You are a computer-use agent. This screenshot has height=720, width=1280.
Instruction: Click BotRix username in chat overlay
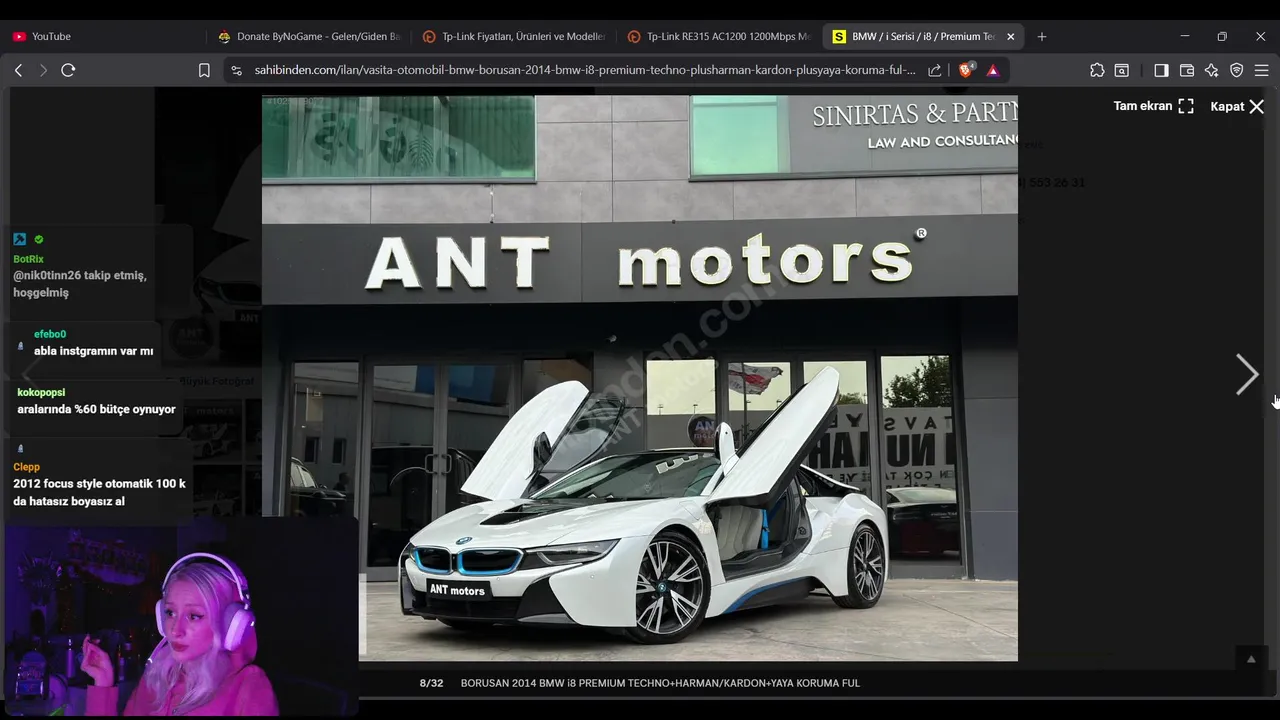28,259
